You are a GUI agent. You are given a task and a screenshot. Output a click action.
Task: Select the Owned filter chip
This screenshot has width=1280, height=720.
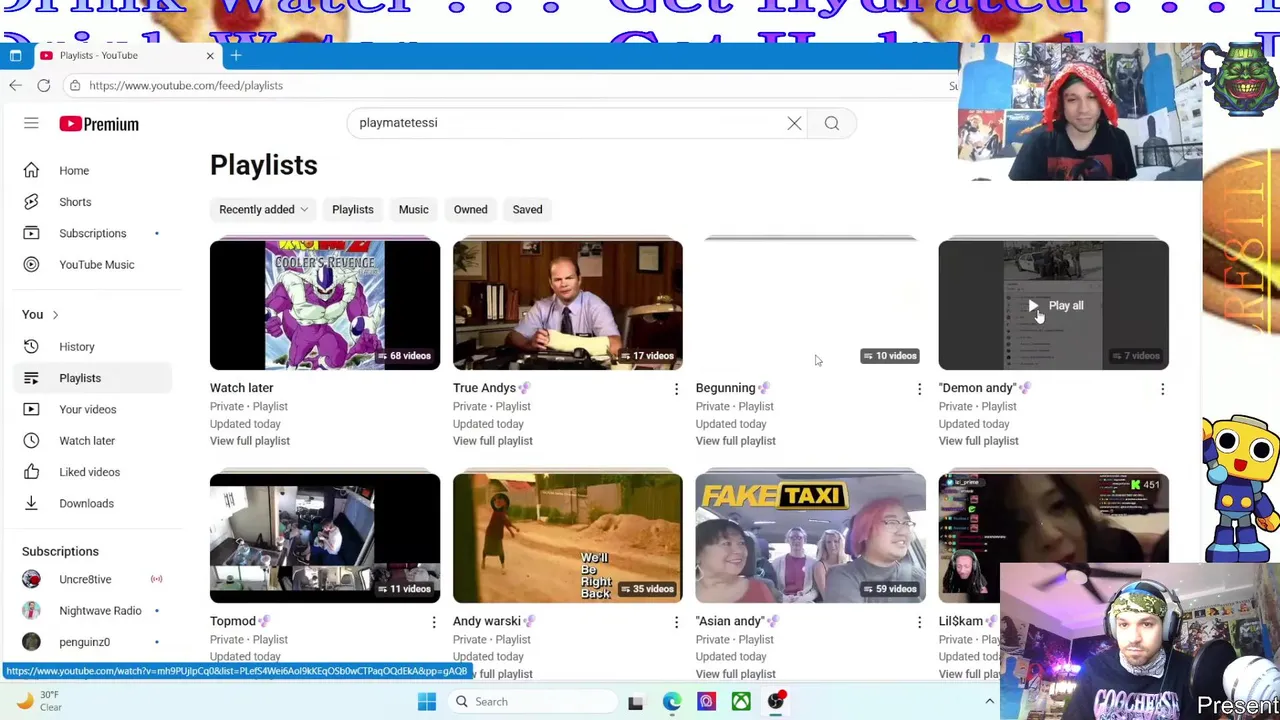[470, 210]
